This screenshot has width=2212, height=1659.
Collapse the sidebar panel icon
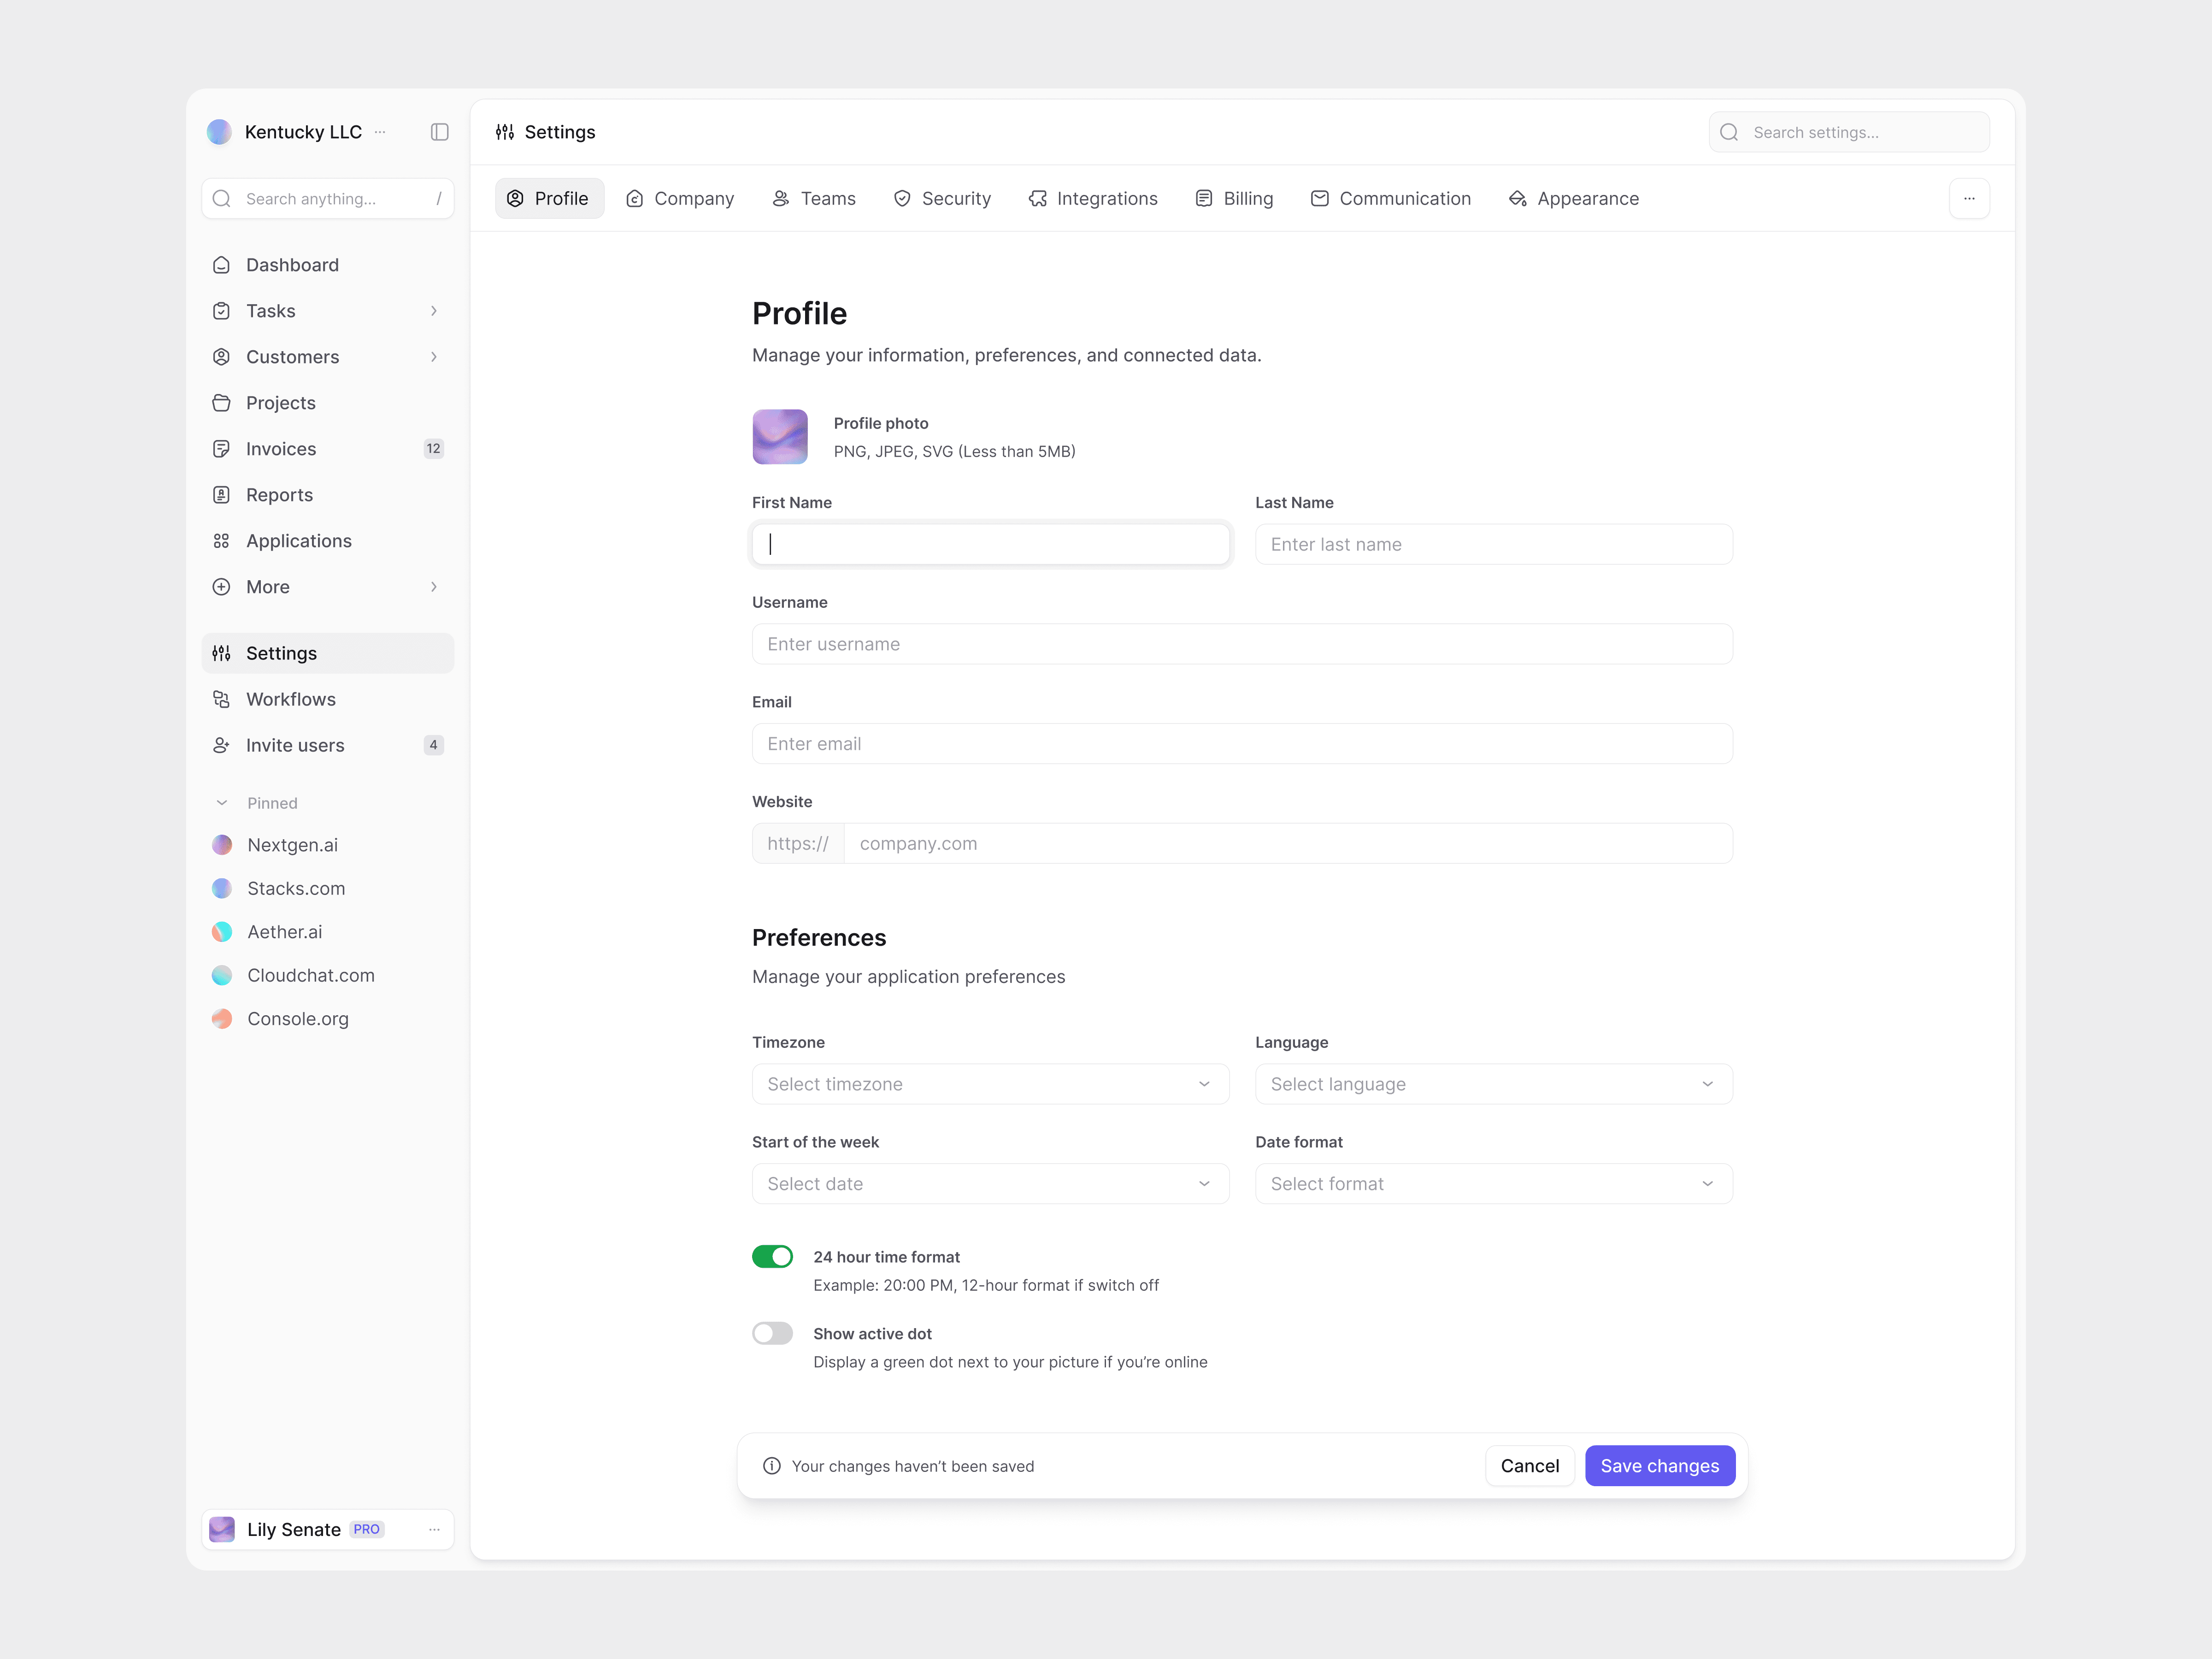[x=439, y=132]
